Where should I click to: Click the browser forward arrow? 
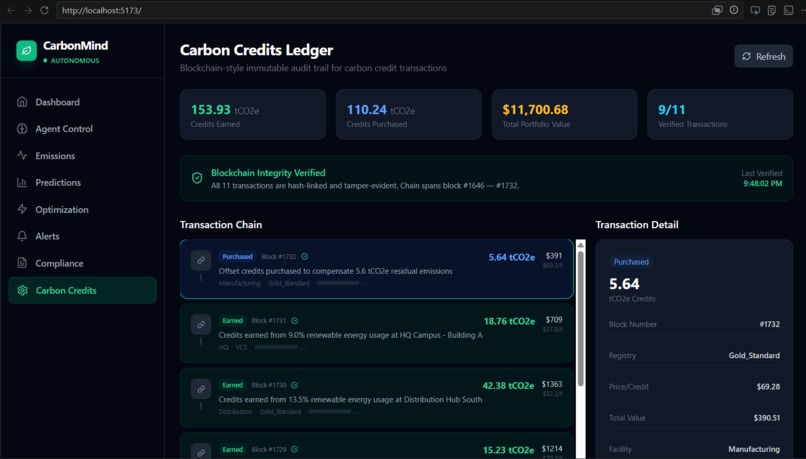click(28, 10)
